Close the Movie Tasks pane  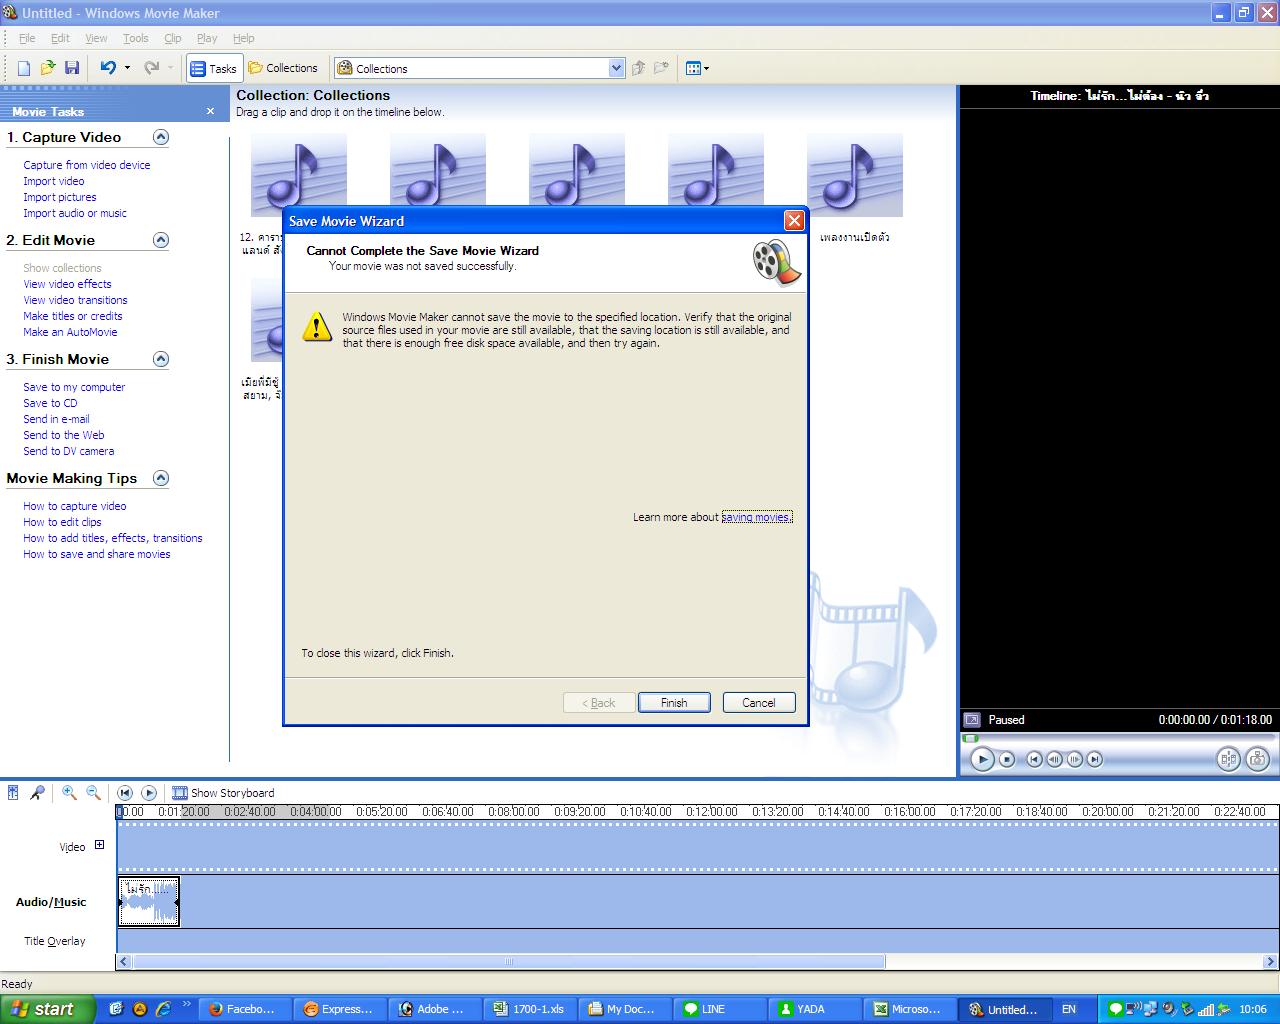pyautogui.click(x=210, y=111)
